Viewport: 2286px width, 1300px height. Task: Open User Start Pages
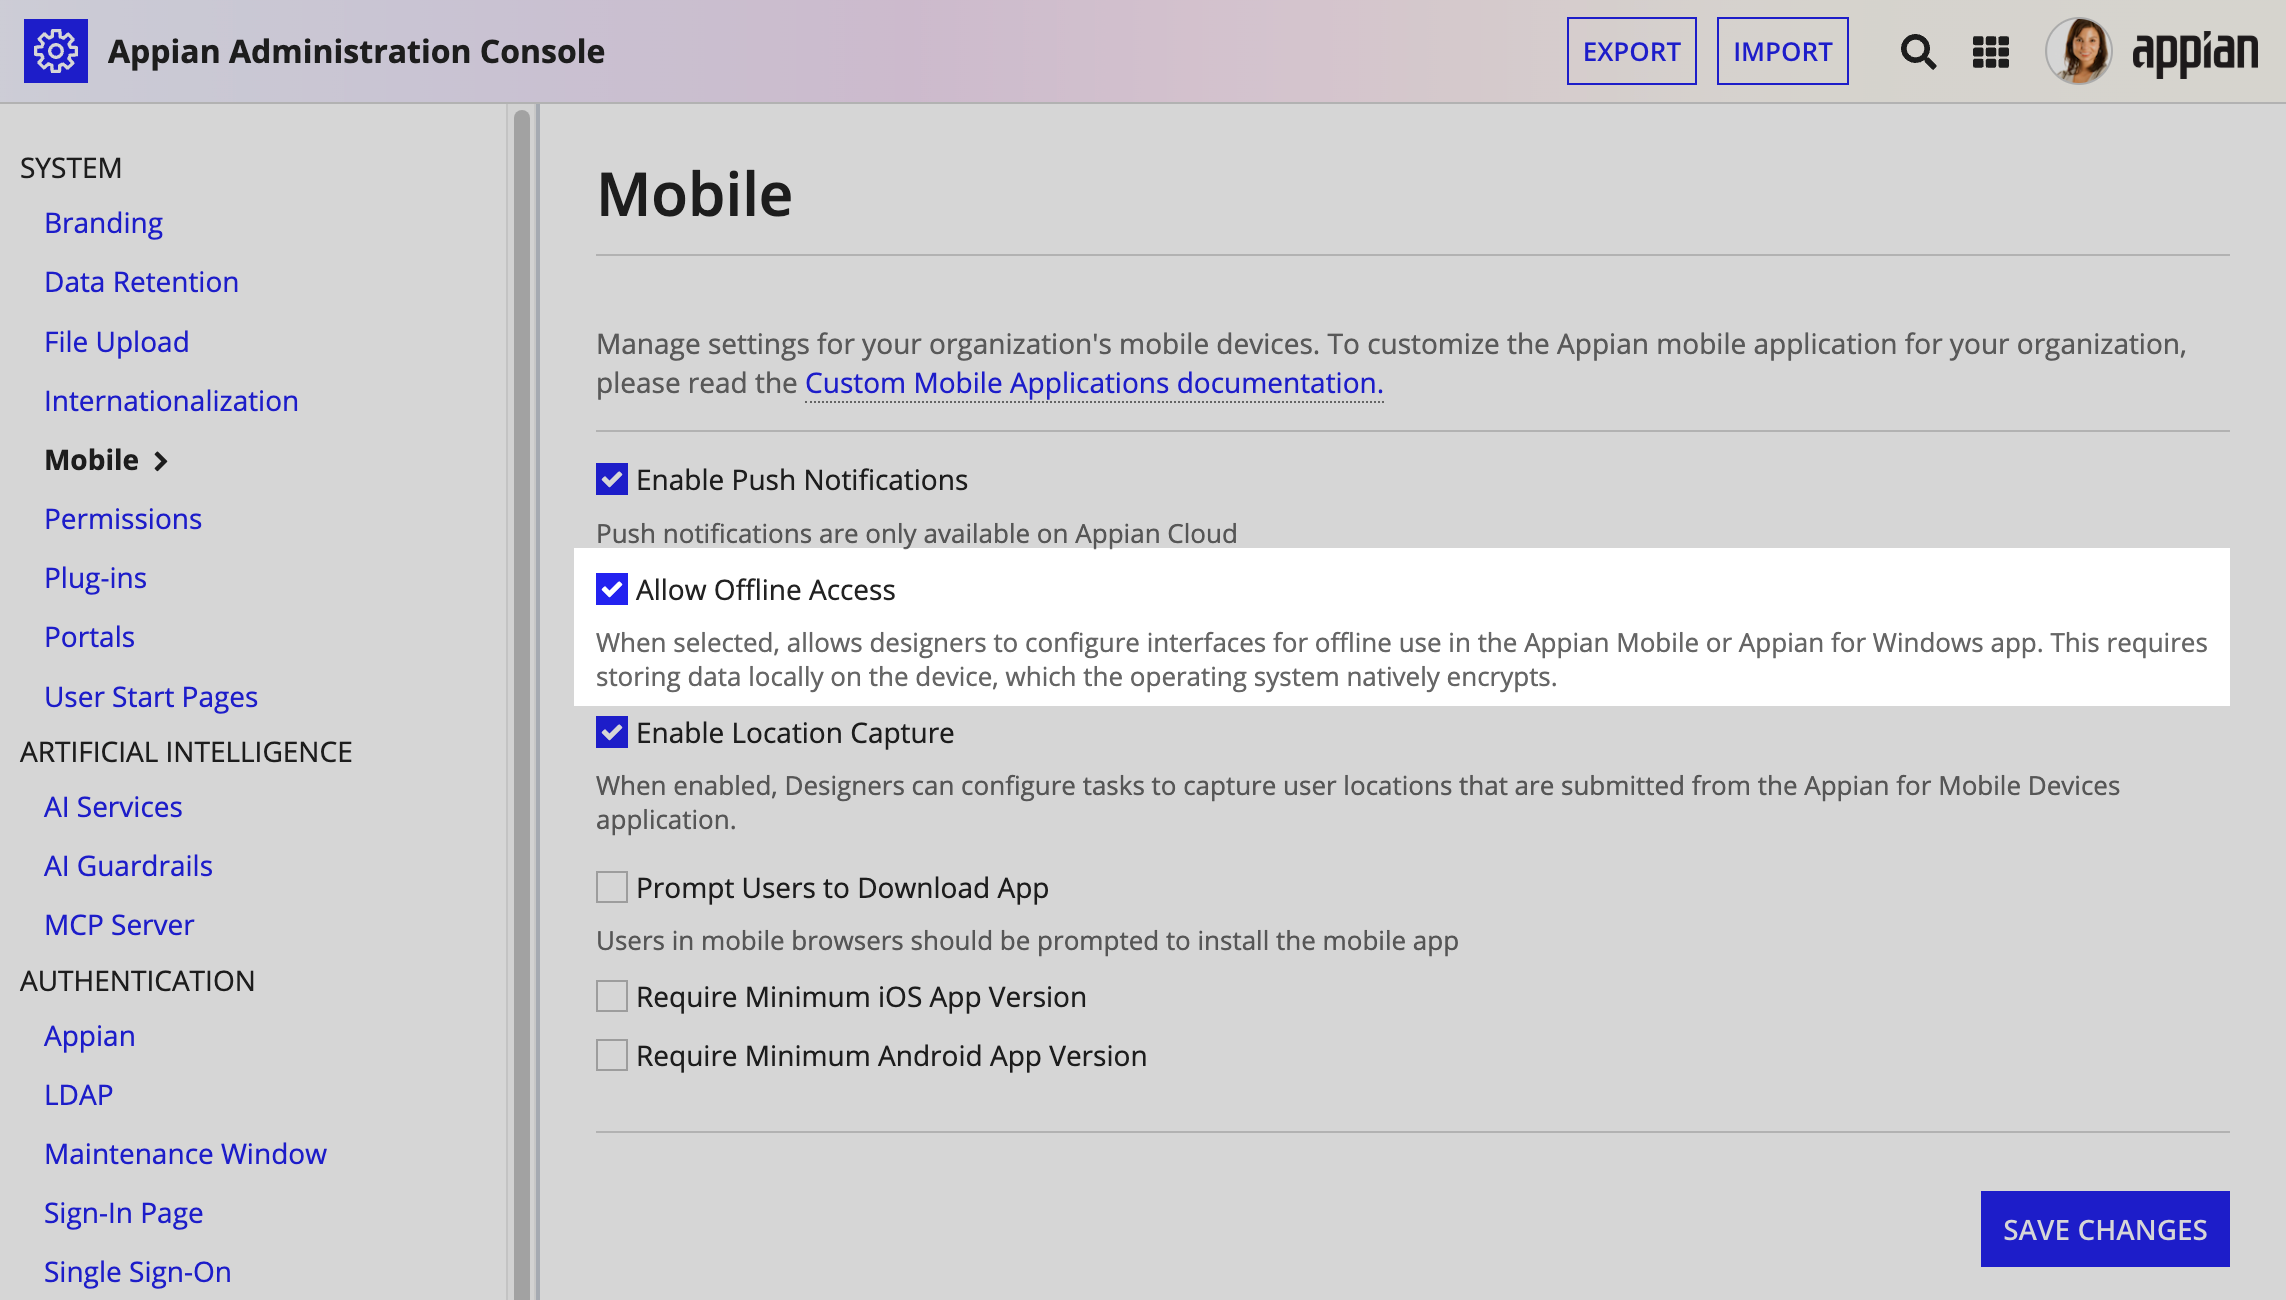tap(151, 697)
